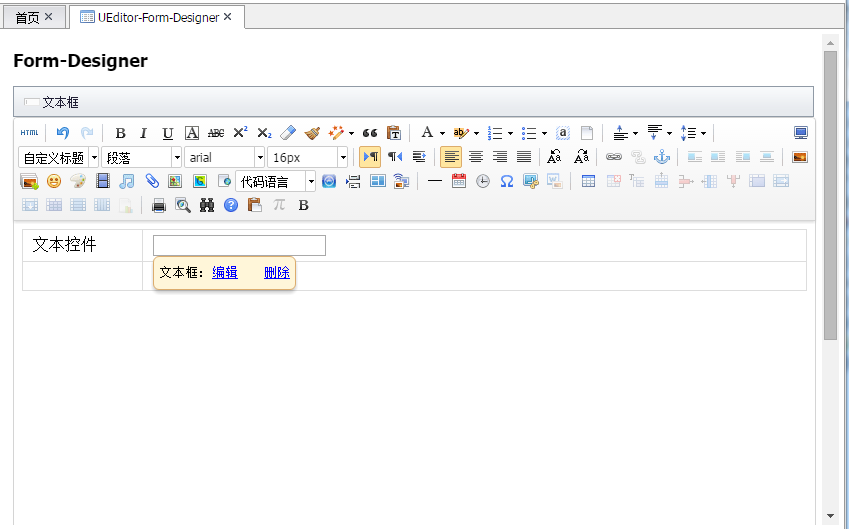This screenshot has height=529, width=849.
Task: Close the UEditor-Form-Designer tab
Action: pyautogui.click(x=228, y=17)
